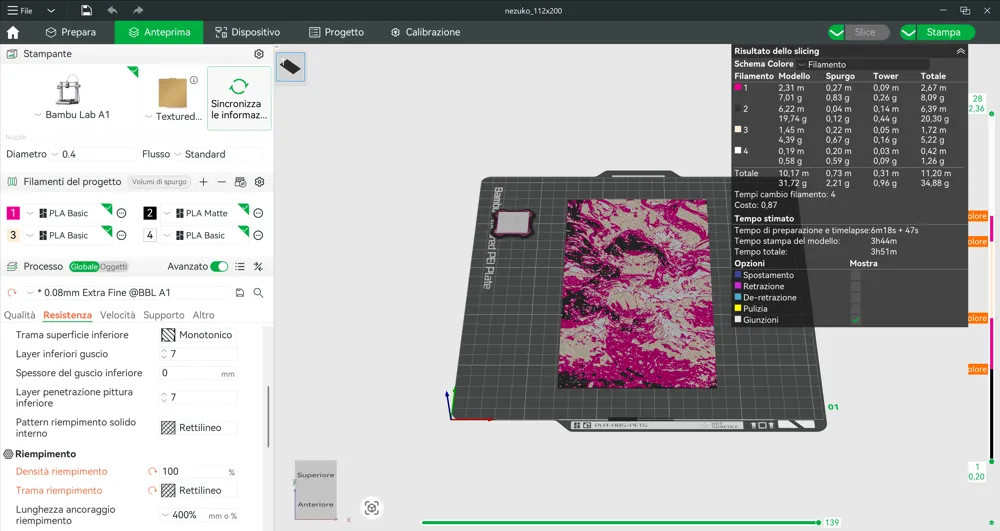
Task: Toggle the Avanzato switch off
Action: [219, 266]
